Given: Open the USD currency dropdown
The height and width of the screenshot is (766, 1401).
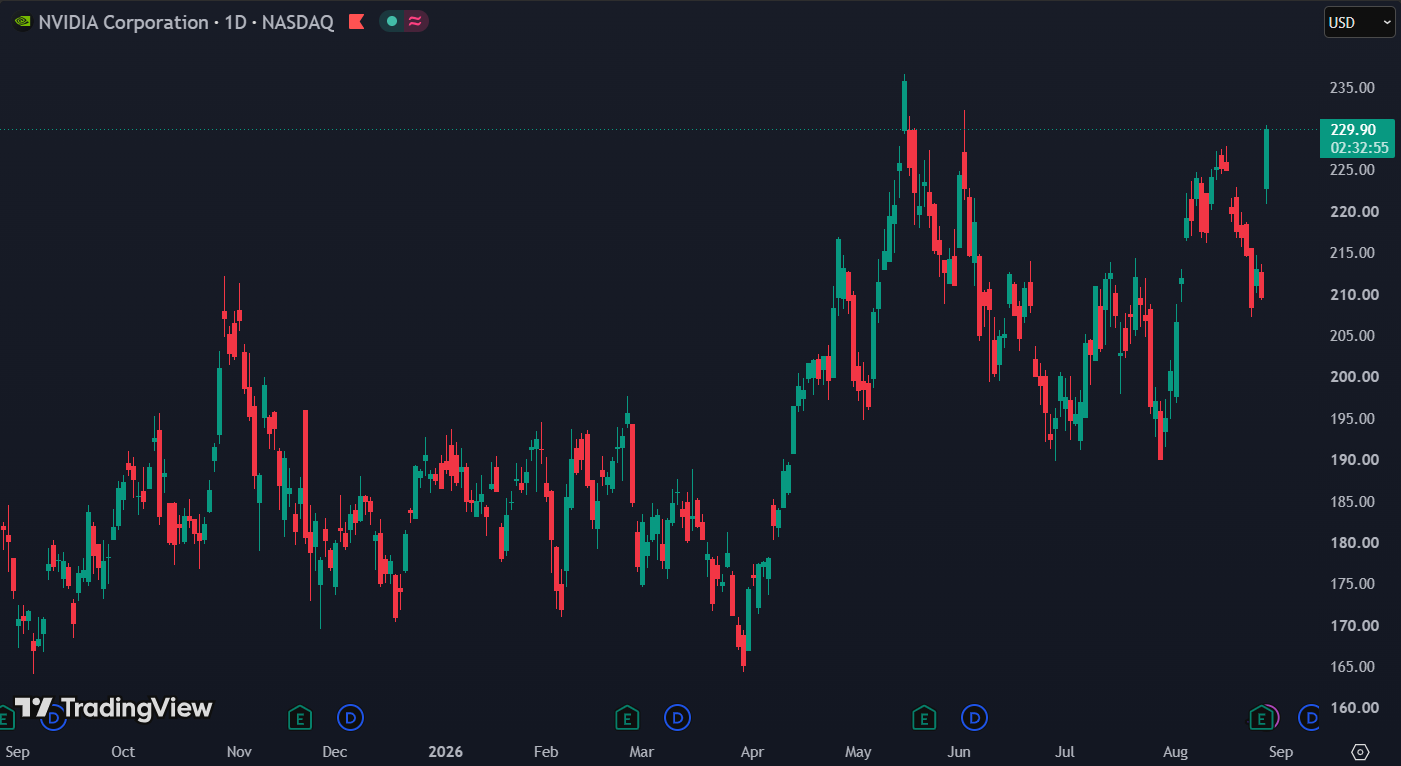Looking at the screenshot, I should click(x=1359, y=22).
